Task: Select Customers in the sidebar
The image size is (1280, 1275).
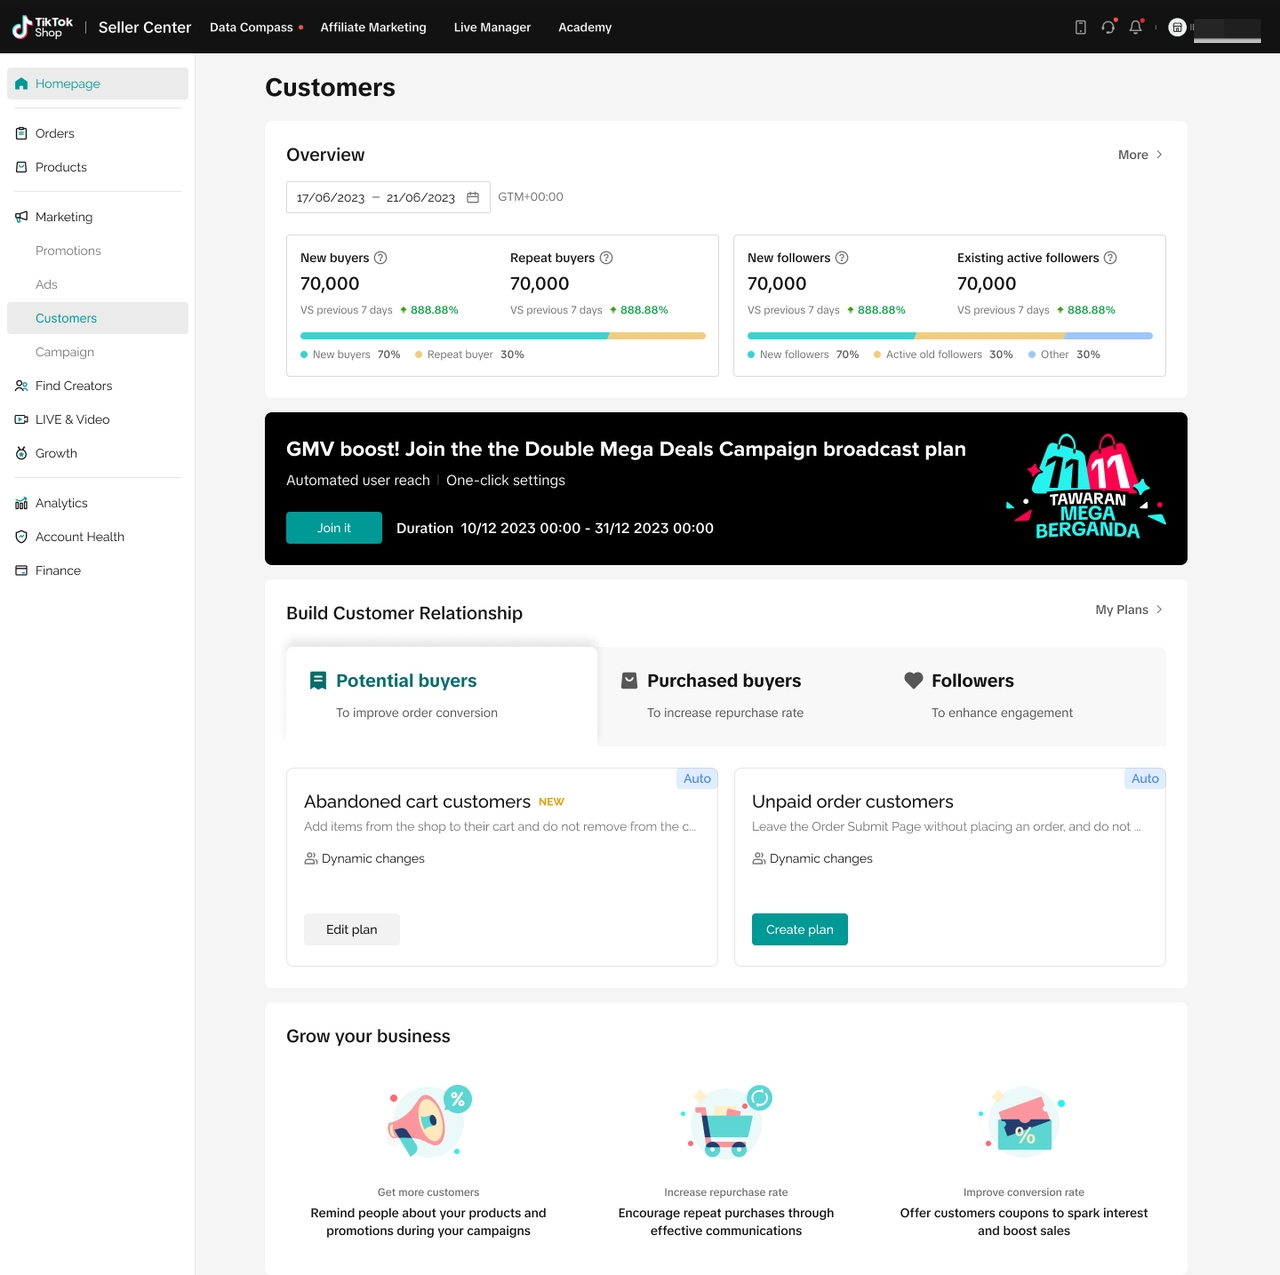Action: (98, 318)
